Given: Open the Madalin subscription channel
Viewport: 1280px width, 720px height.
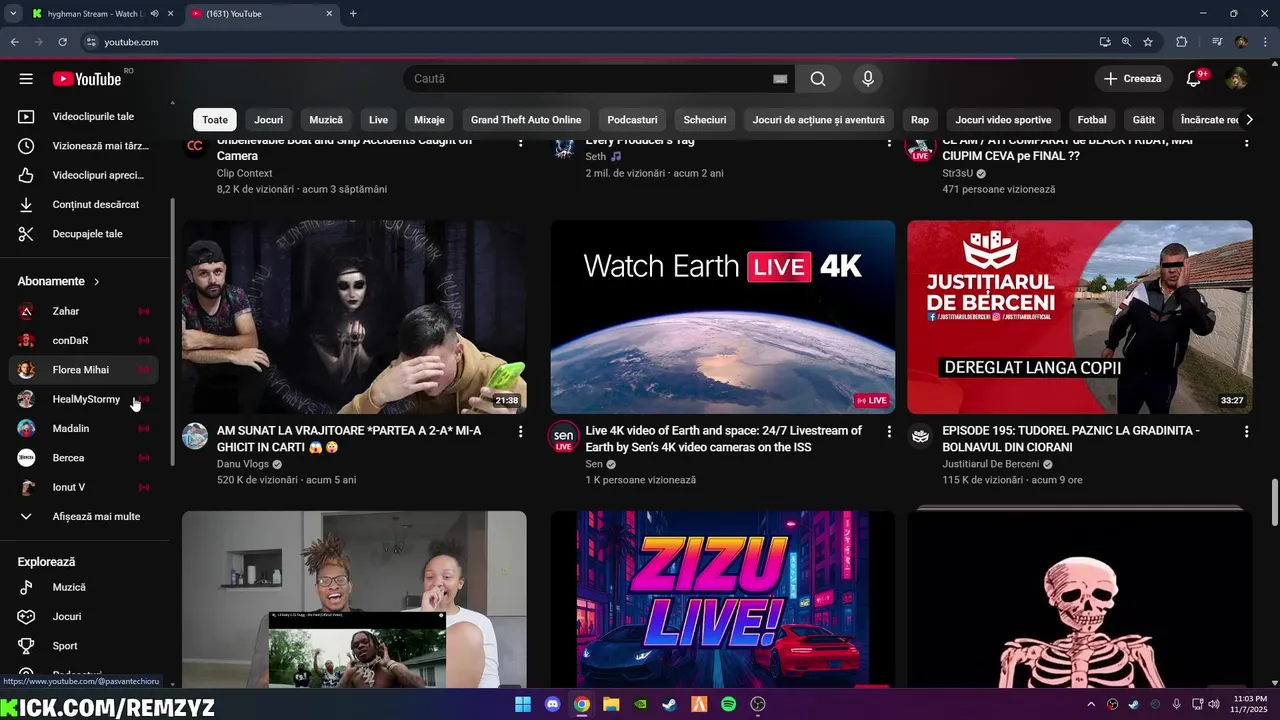Looking at the screenshot, I should click(83, 428).
